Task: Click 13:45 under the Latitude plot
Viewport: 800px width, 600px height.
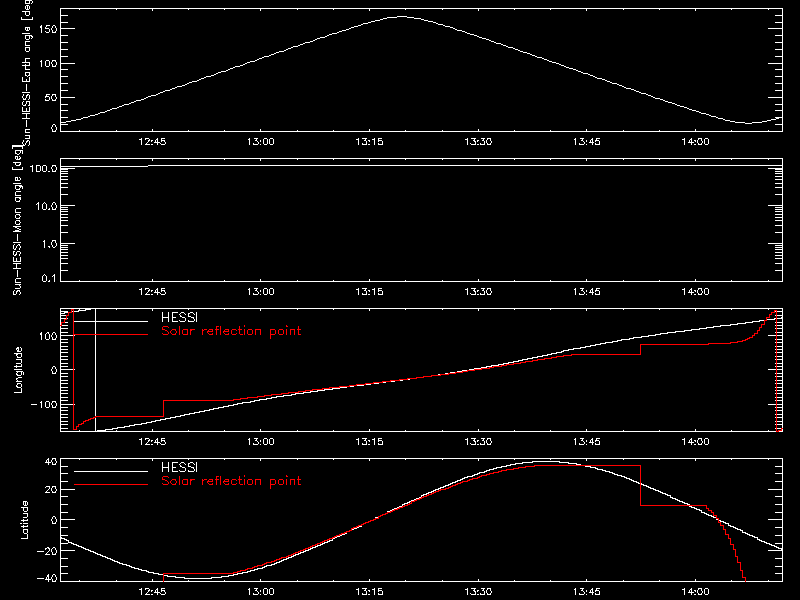Action: click(x=587, y=592)
